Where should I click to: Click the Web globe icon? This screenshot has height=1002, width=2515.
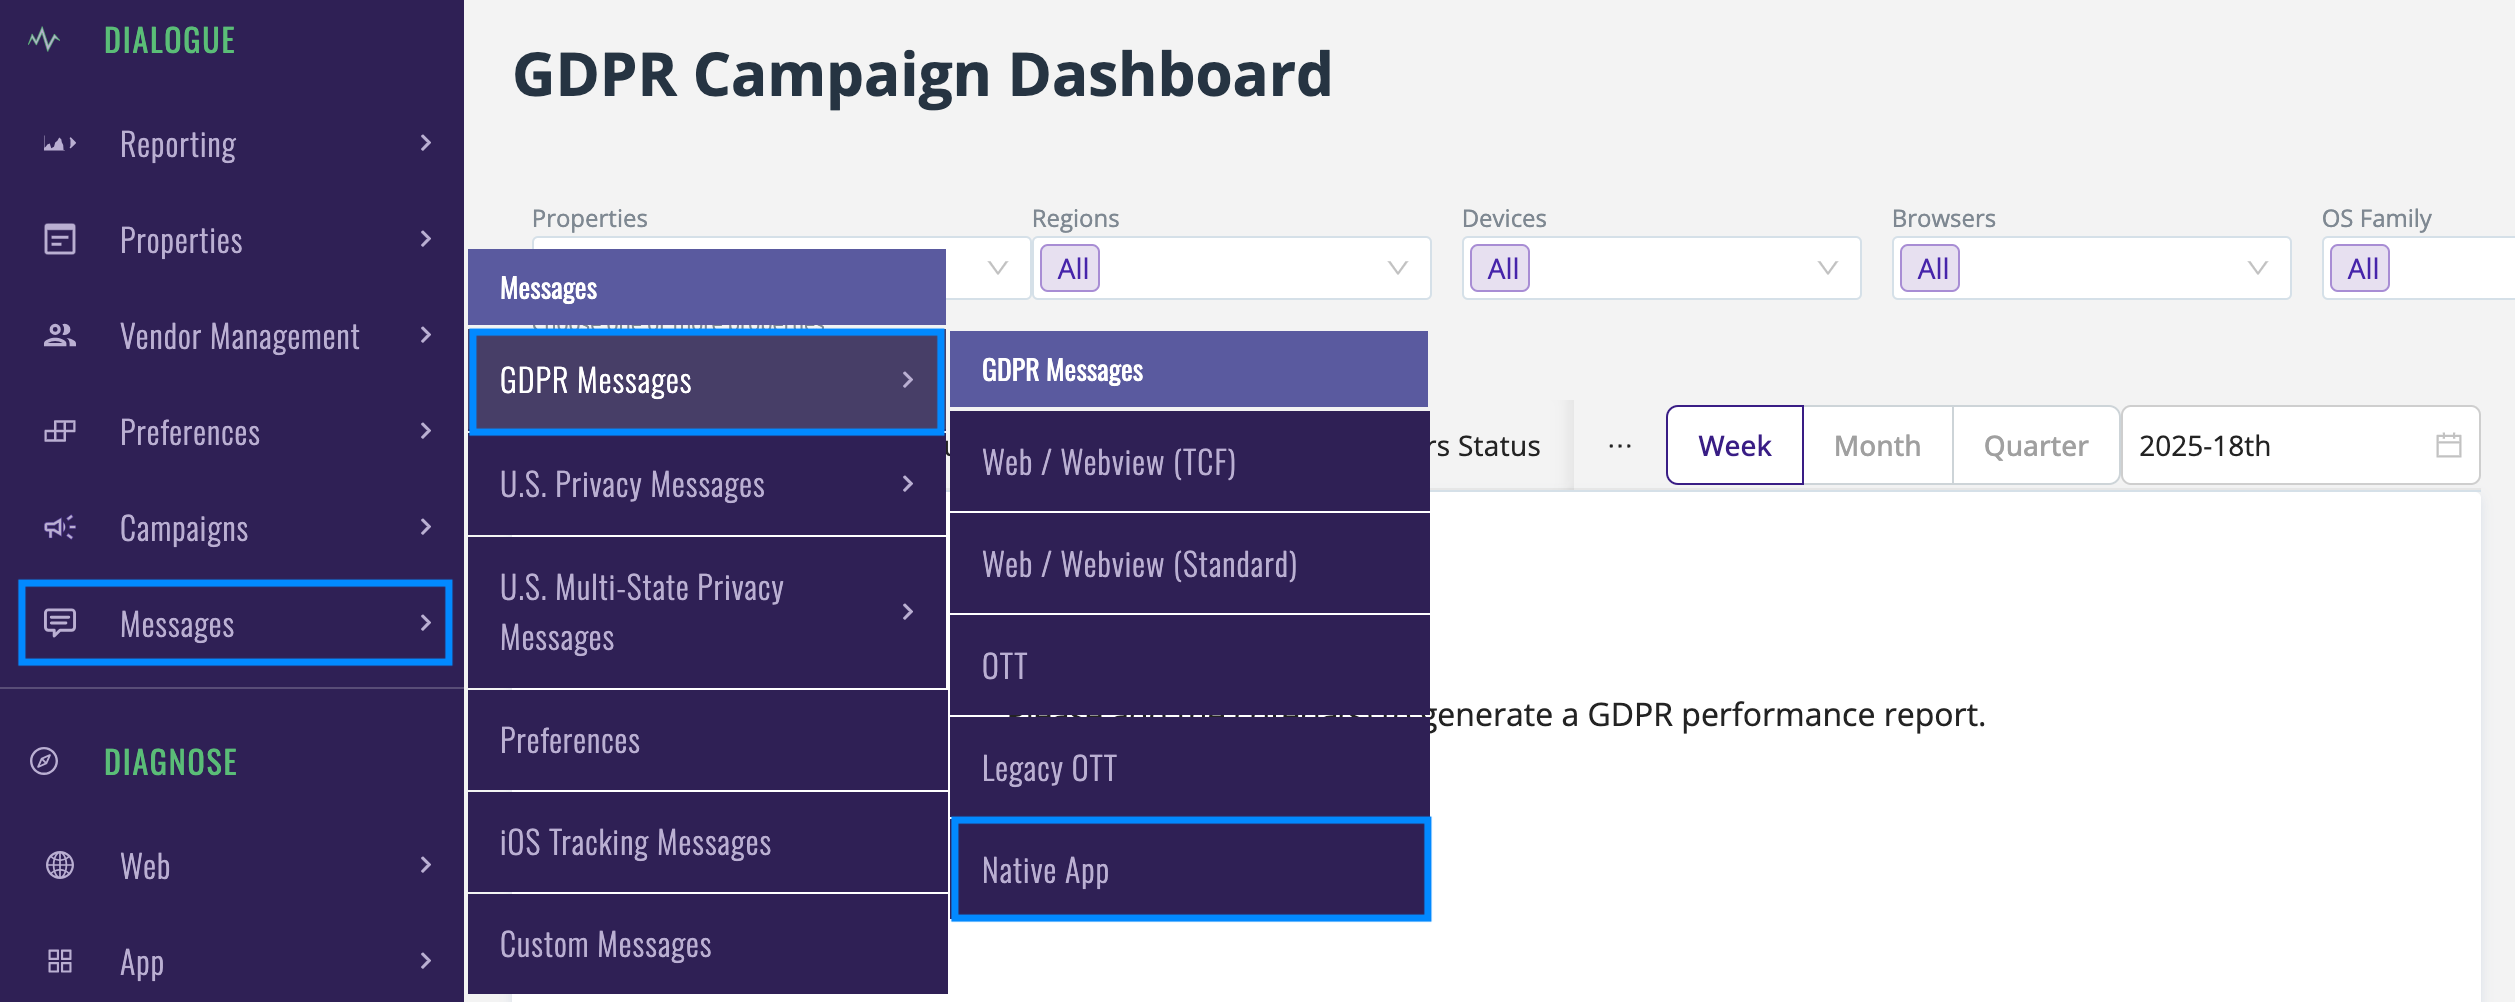60,865
